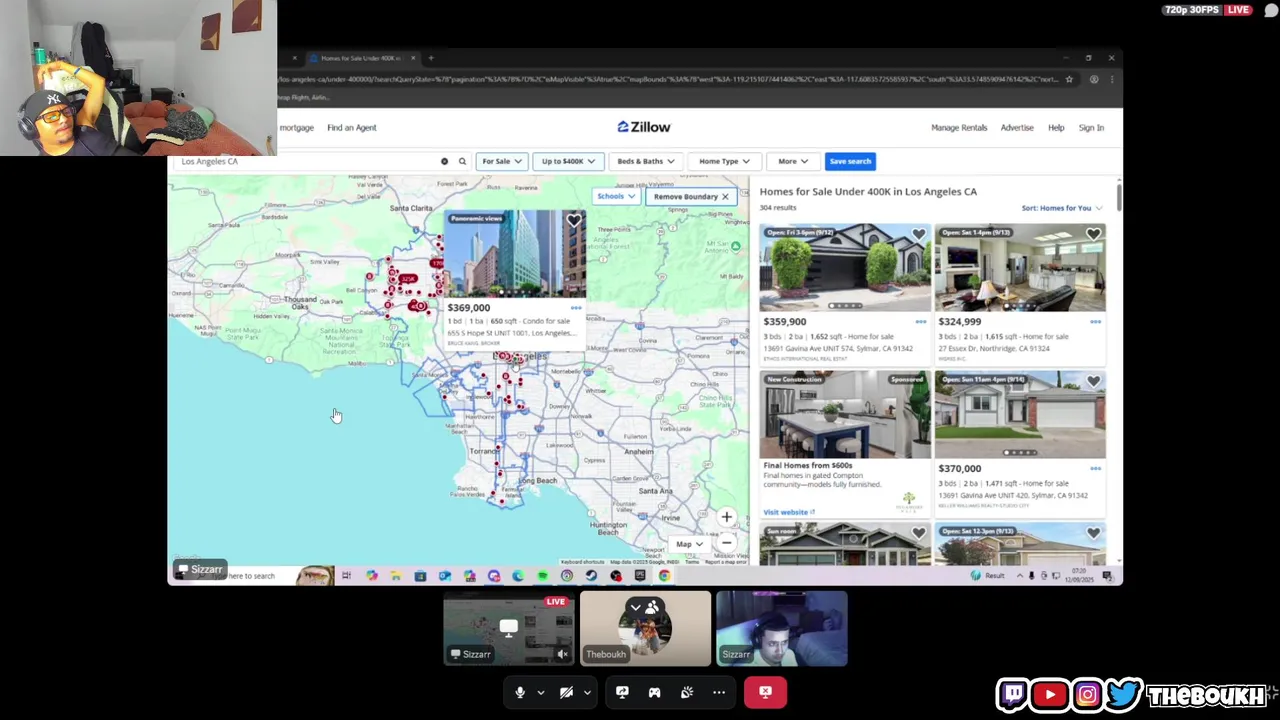Open the Instagram icon in the overlay
This screenshot has width=1280, height=720.
[1087, 694]
